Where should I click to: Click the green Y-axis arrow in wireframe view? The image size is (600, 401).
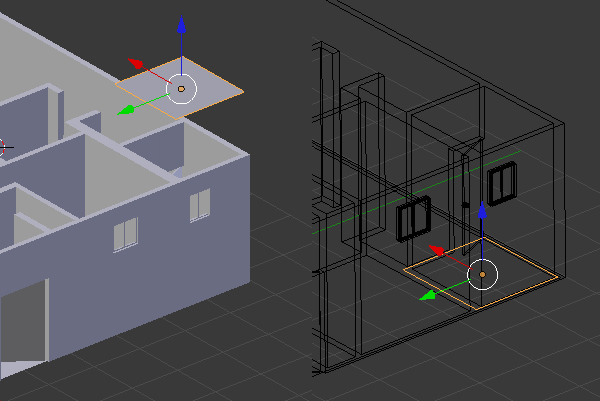point(428,295)
